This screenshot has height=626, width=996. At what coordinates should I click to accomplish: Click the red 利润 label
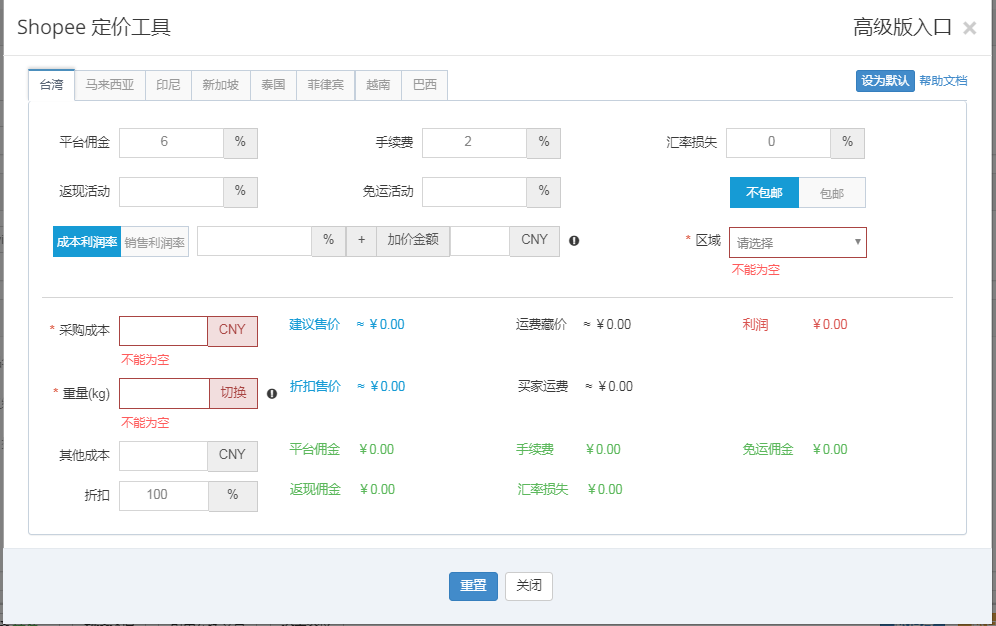[x=755, y=324]
